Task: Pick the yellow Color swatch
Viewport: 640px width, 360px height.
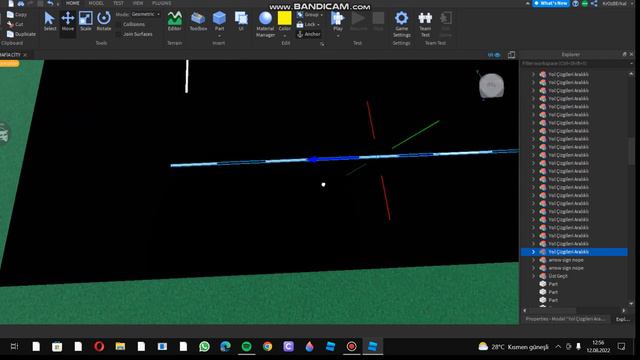Action: point(284,18)
